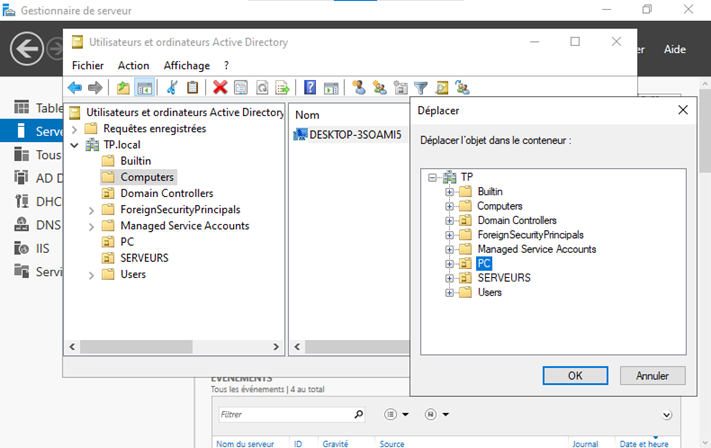Screen dimensions: 711x448
Task: Open the Fichier menu
Action: click(x=88, y=65)
